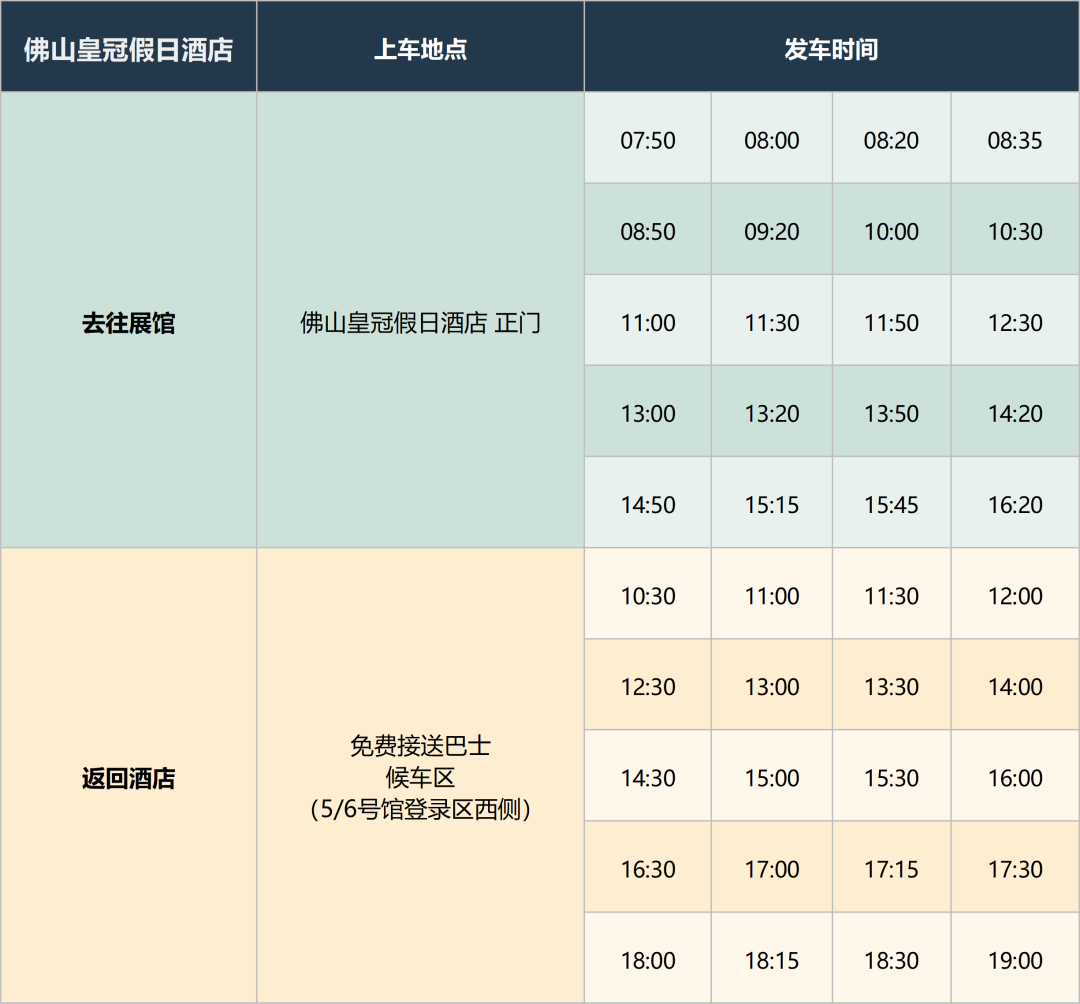The height and width of the screenshot is (1004, 1080).
Task: Click the 19:00 last return cell
Action: [1015, 958]
